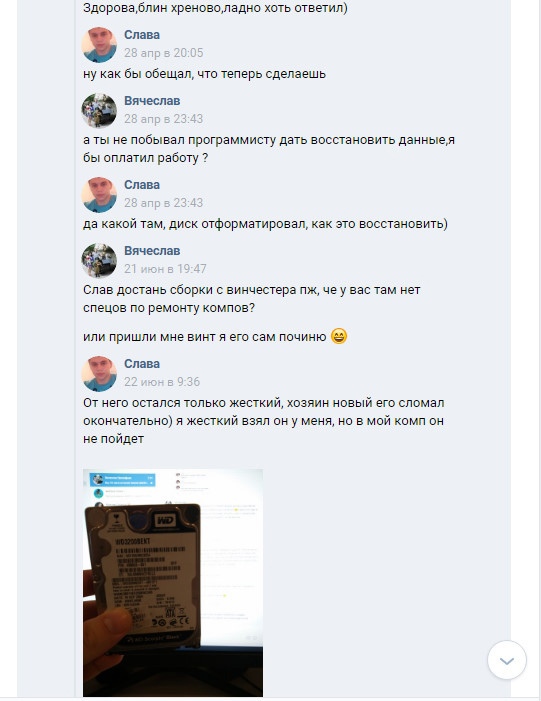Open Вячеслав's name link above 'Слав достань сборки'
541x701 pixels.
click(x=152, y=251)
